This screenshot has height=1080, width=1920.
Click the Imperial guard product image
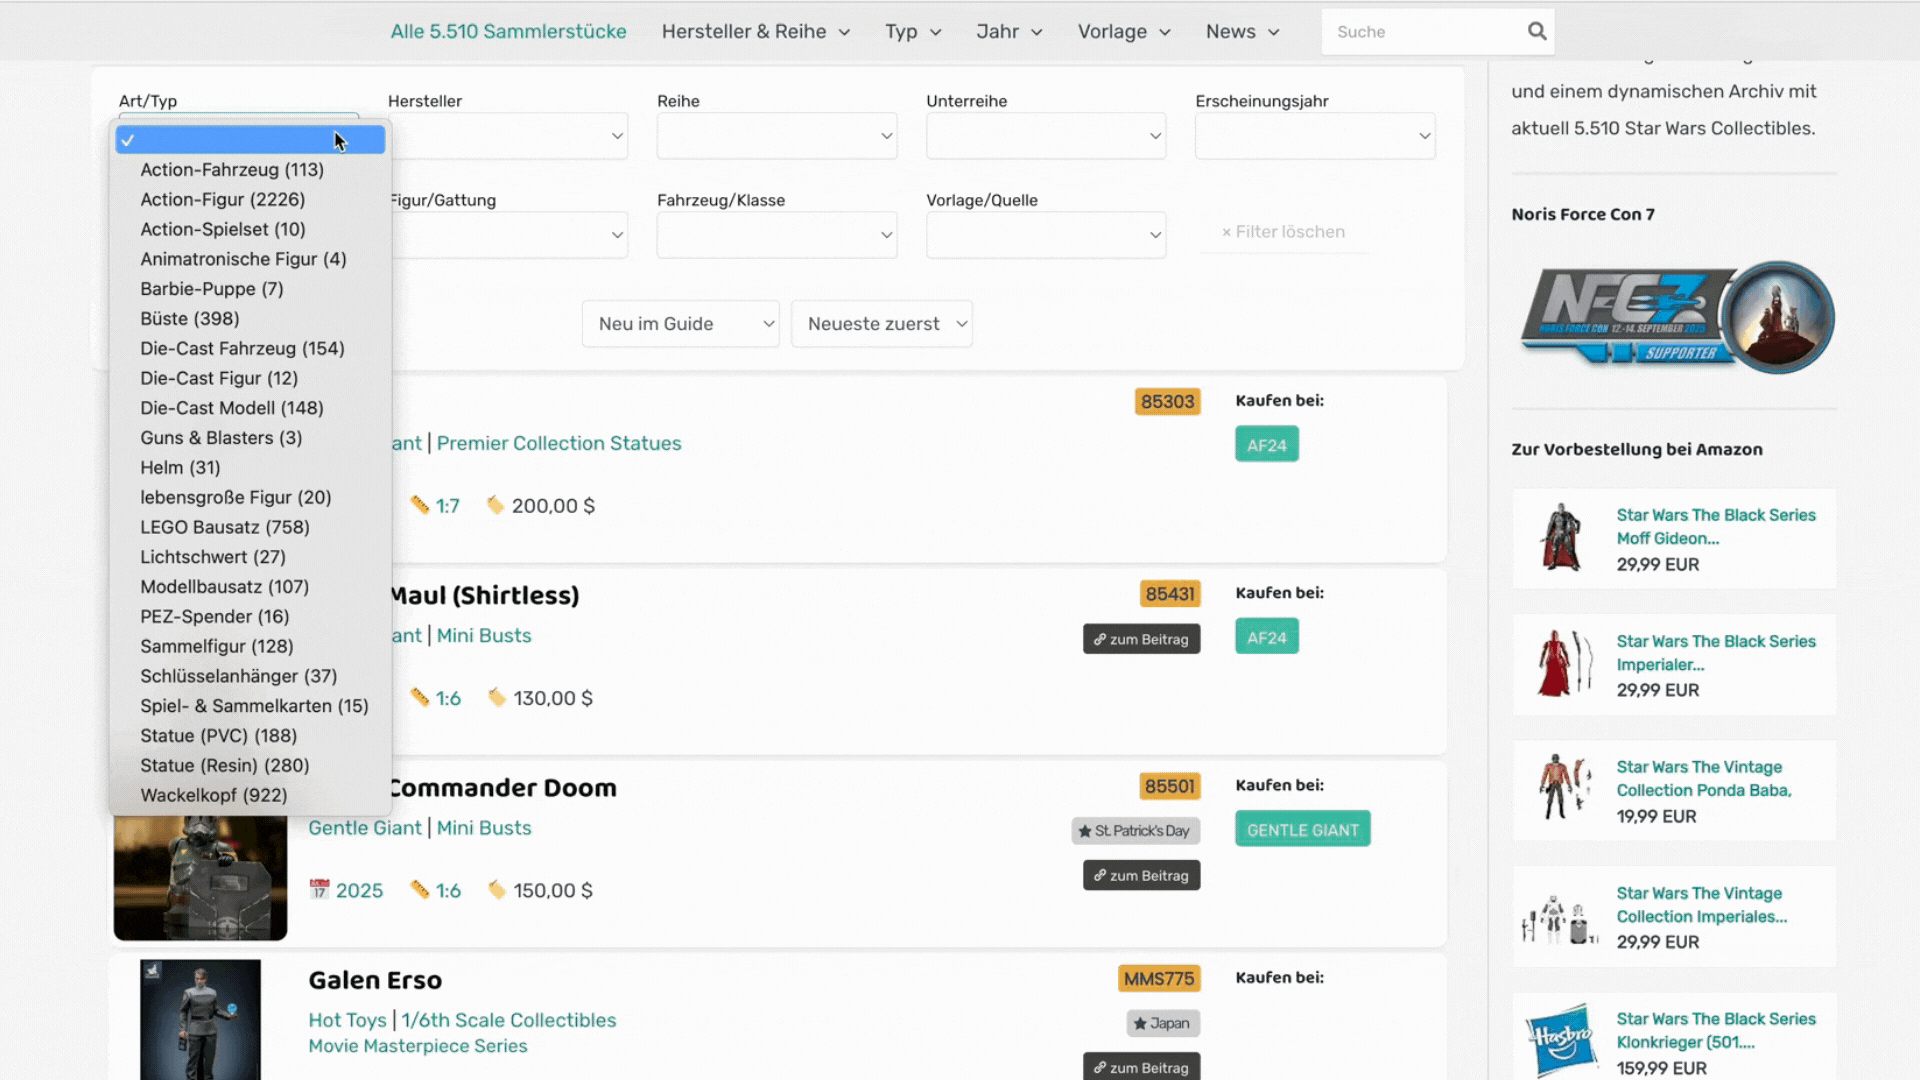[x=1561, y=664]
